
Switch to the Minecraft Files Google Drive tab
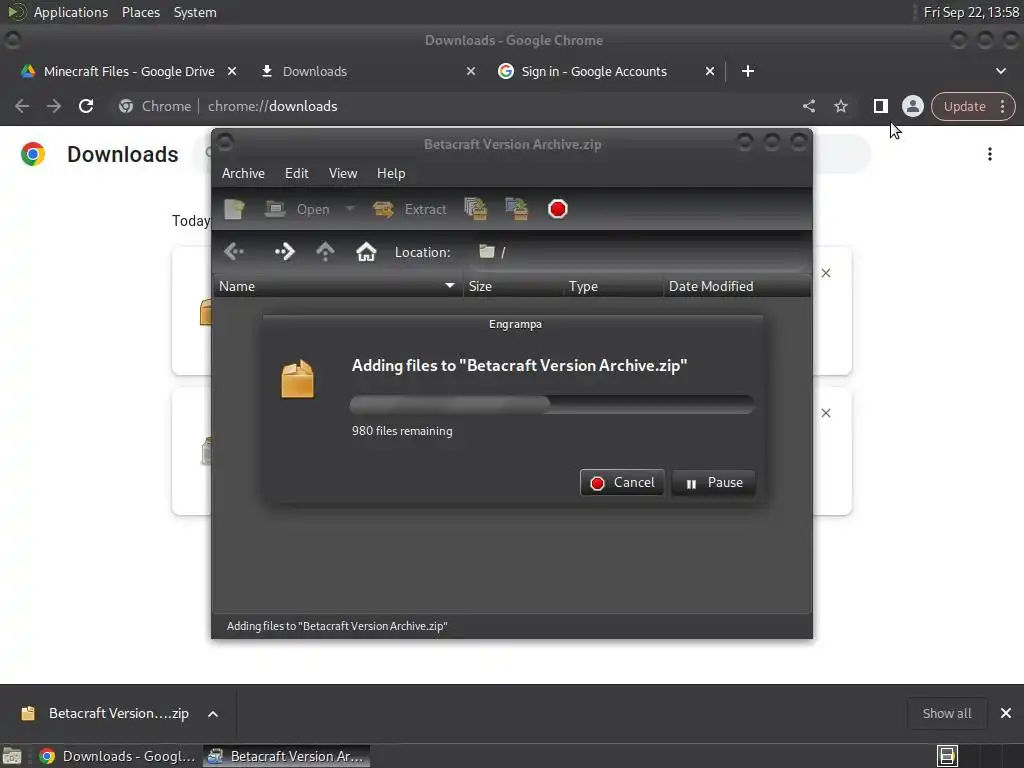[x=129, y=71]
